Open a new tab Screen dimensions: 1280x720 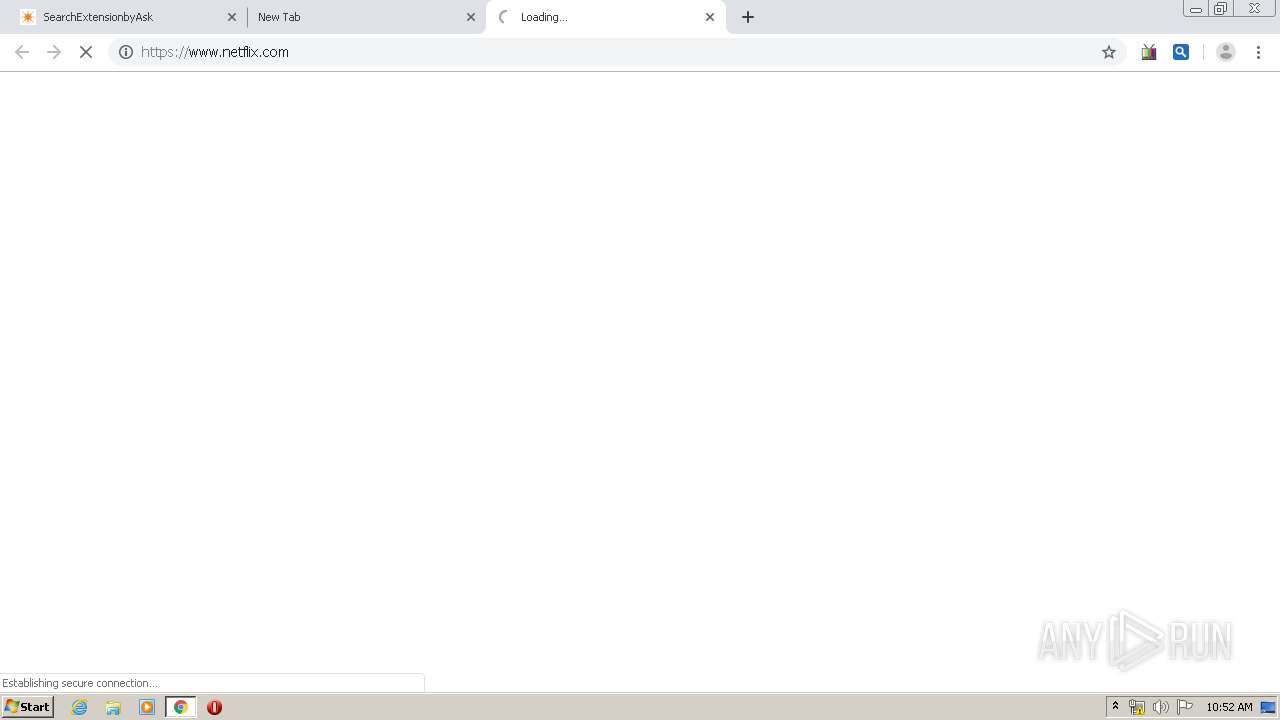(x=748, y=17)
